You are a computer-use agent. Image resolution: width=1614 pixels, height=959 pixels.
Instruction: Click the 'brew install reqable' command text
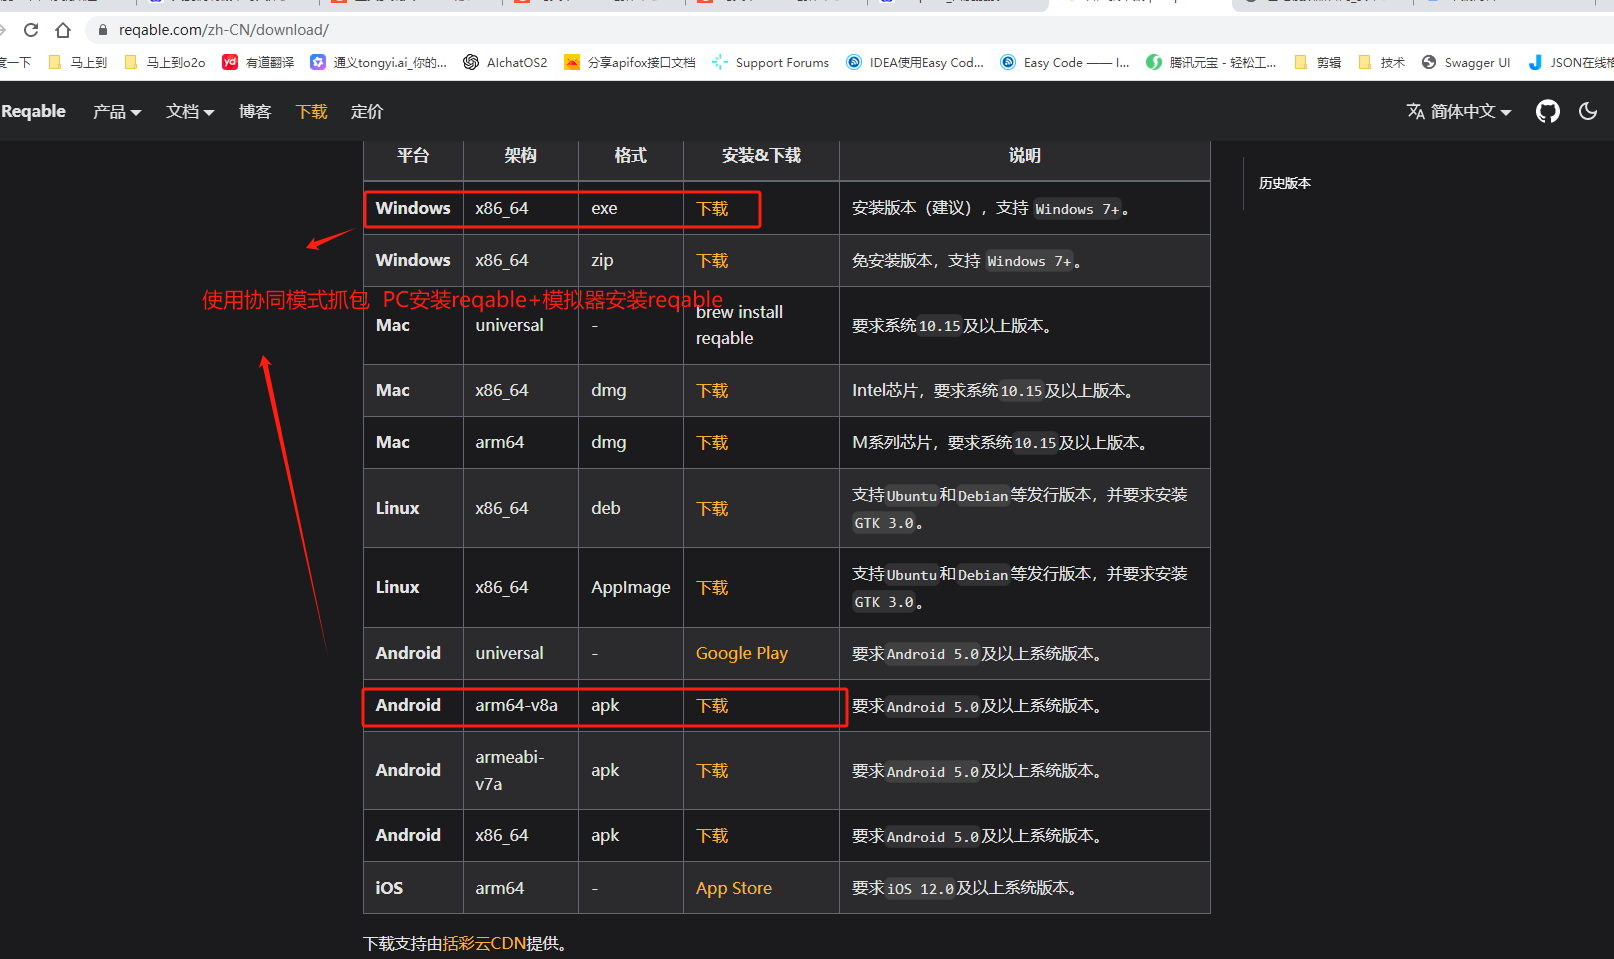pyautogui.click(x=740, y=325)
